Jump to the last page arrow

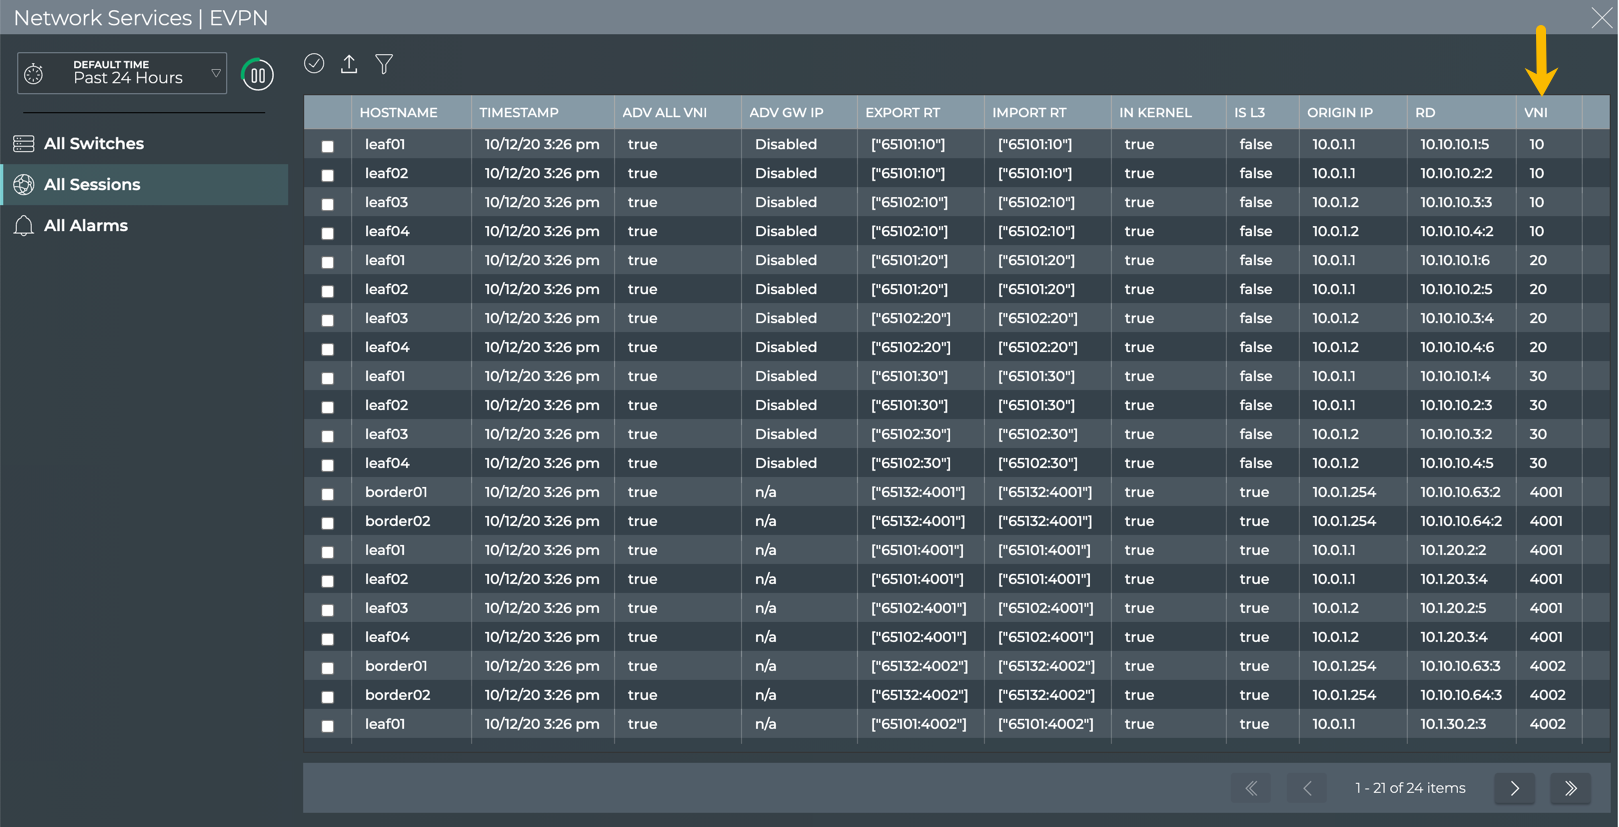(1570, 788)
